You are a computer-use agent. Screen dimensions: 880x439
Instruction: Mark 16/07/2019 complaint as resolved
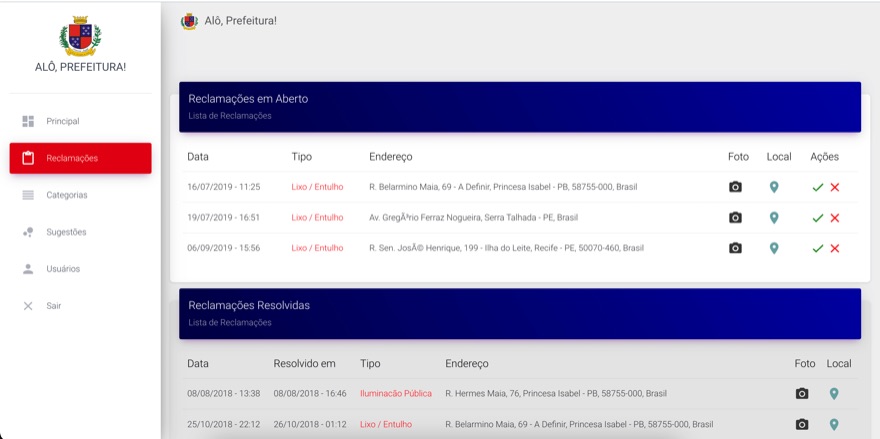tap(818, 188)
